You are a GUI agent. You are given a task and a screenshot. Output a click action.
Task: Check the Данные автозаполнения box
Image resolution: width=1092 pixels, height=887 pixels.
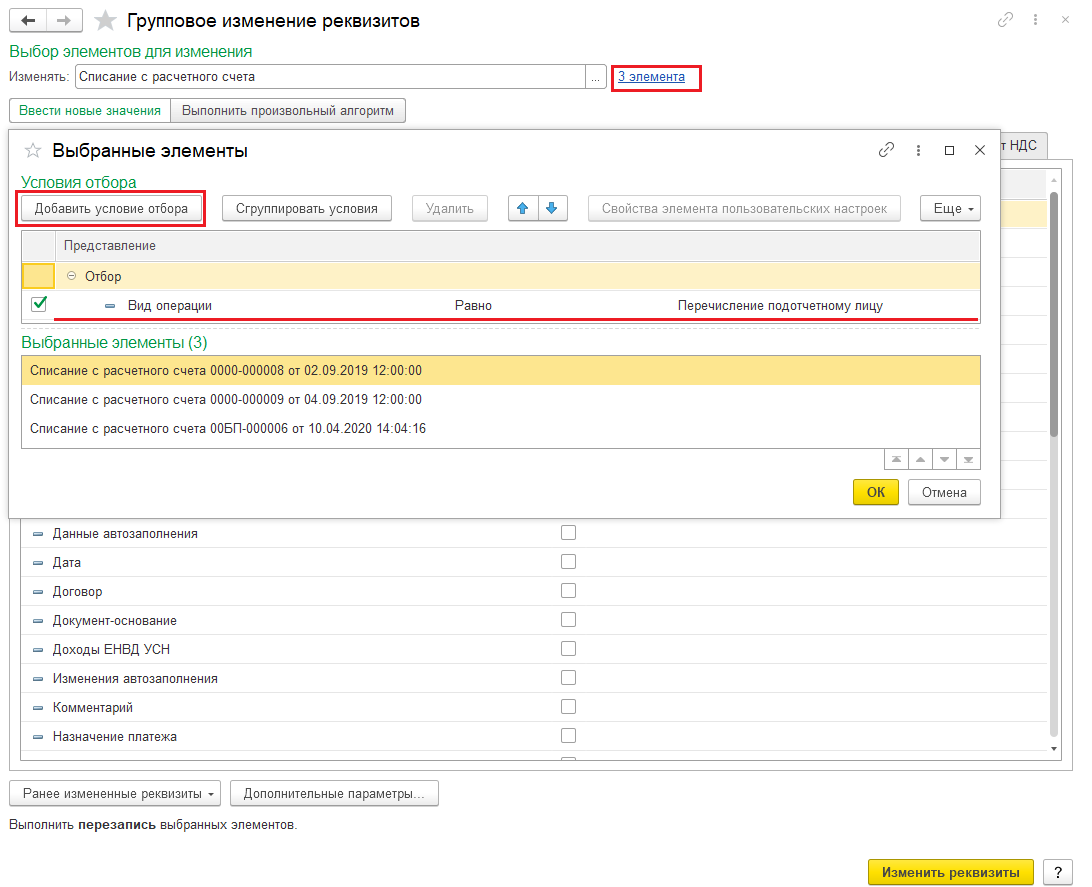click(568, 533)
